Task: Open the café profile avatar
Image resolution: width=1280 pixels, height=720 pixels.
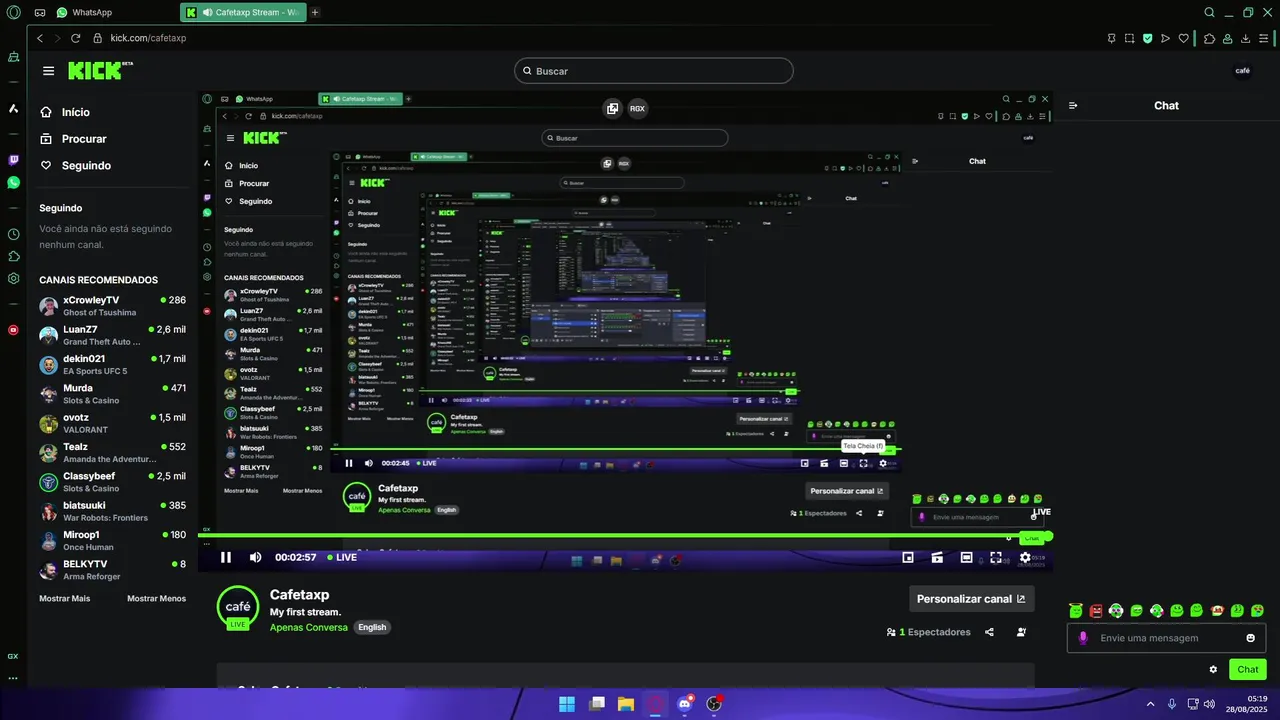Action: pos(1243,70)
